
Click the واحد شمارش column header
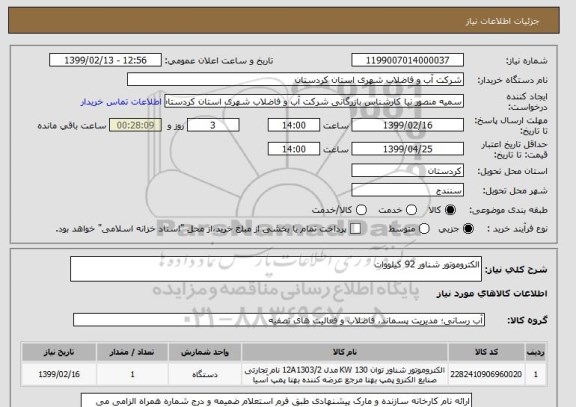205,352
